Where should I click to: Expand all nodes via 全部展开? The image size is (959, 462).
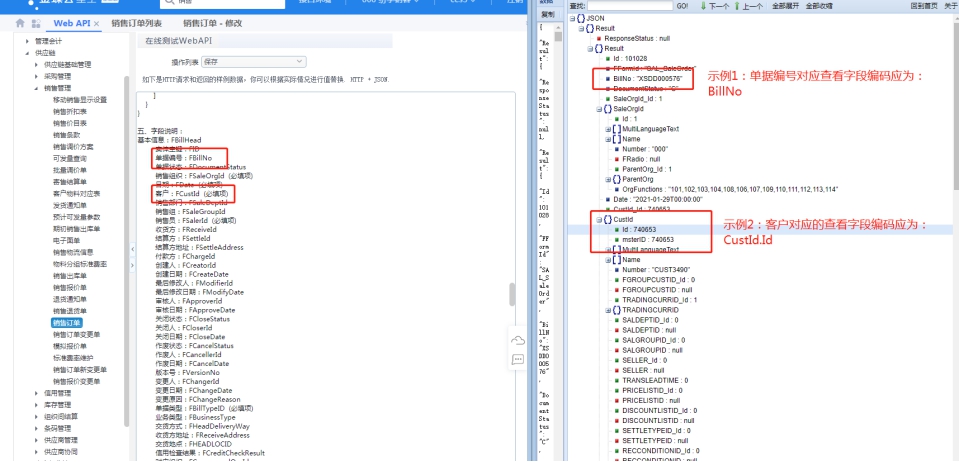(784, 6)
